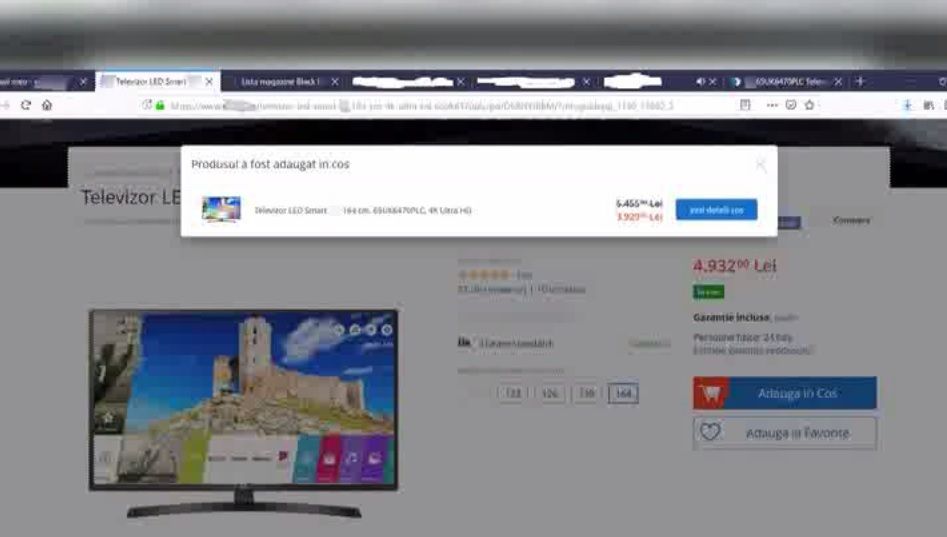Click the Adauga la Favorite button
The height and width of the screenshot is (537, 947).
click(x=785, y=432)
